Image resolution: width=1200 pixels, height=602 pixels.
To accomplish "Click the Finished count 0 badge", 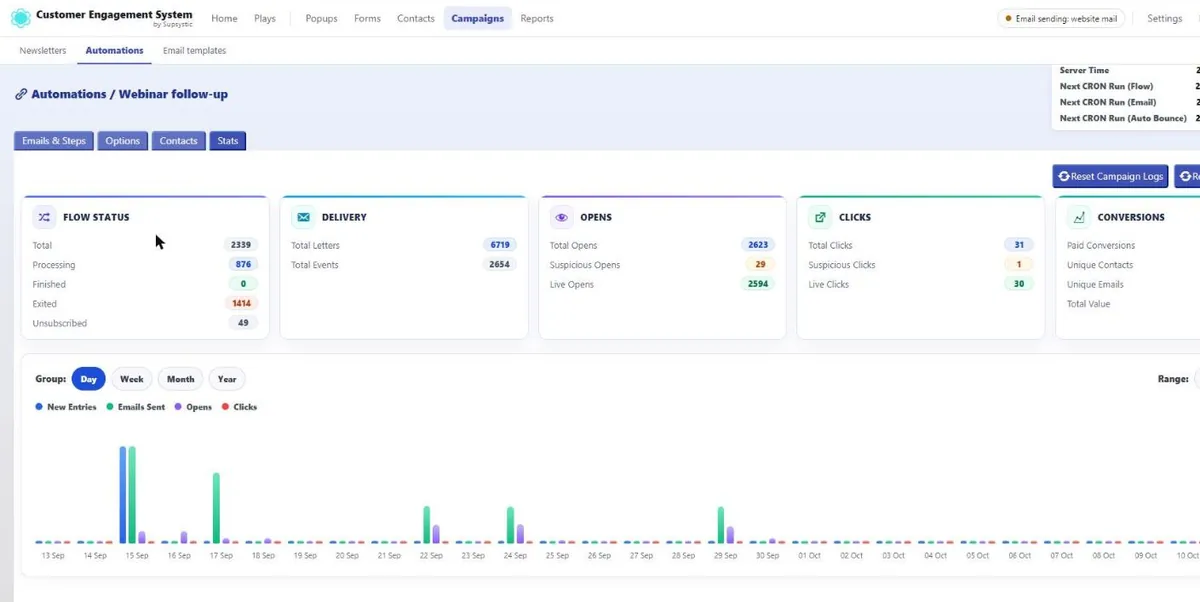I will tap(243, 284).
